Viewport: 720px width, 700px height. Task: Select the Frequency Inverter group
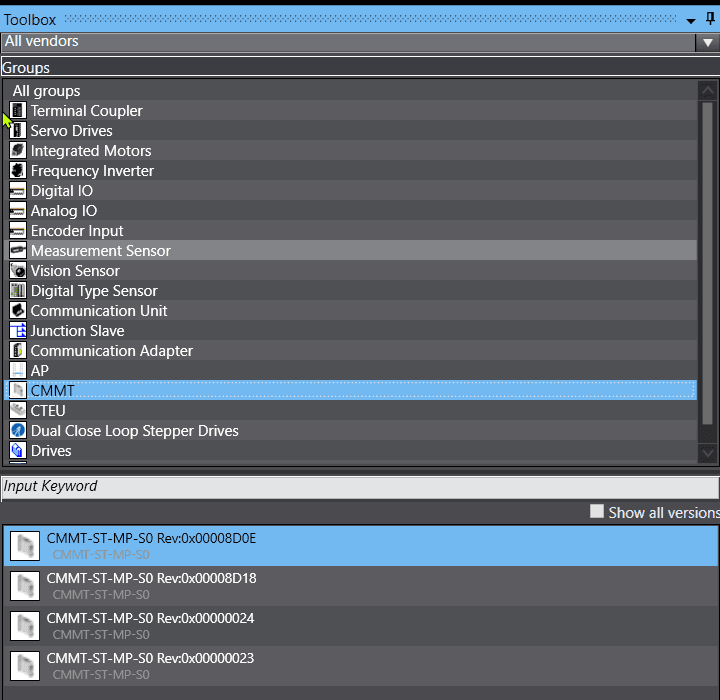tap(351, 170)
